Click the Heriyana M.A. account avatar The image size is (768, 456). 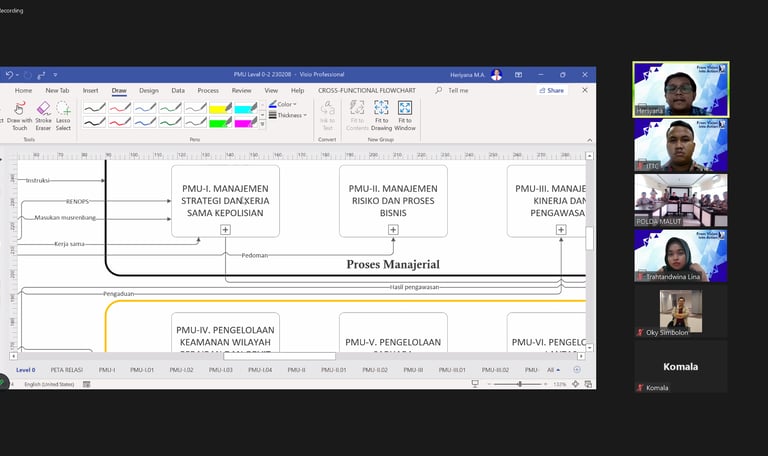[x=496, y=75]
